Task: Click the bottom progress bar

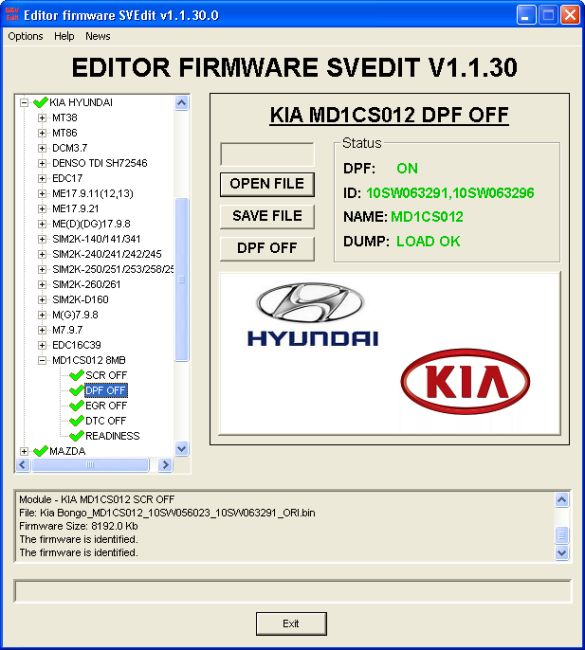Action: [x=293, y=592]
